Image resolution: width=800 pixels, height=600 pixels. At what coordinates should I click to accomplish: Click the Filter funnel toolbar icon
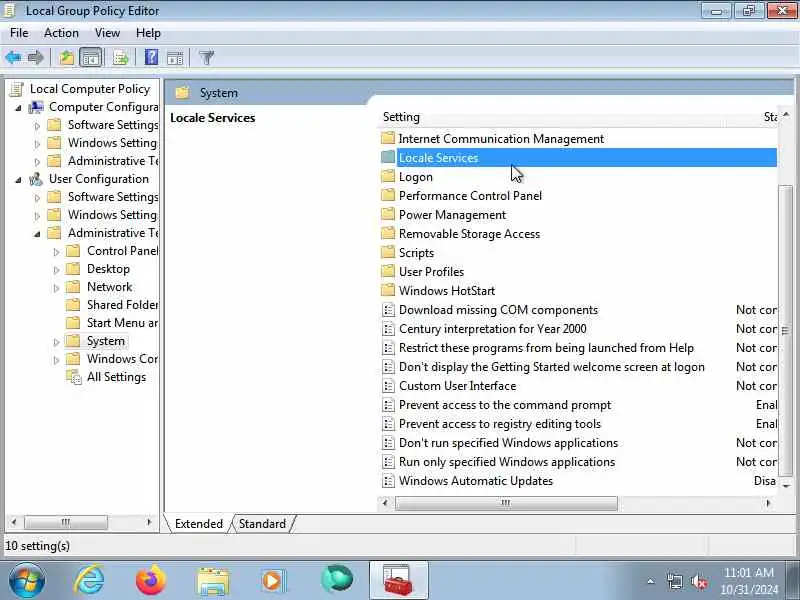click(x=207, y=58)
